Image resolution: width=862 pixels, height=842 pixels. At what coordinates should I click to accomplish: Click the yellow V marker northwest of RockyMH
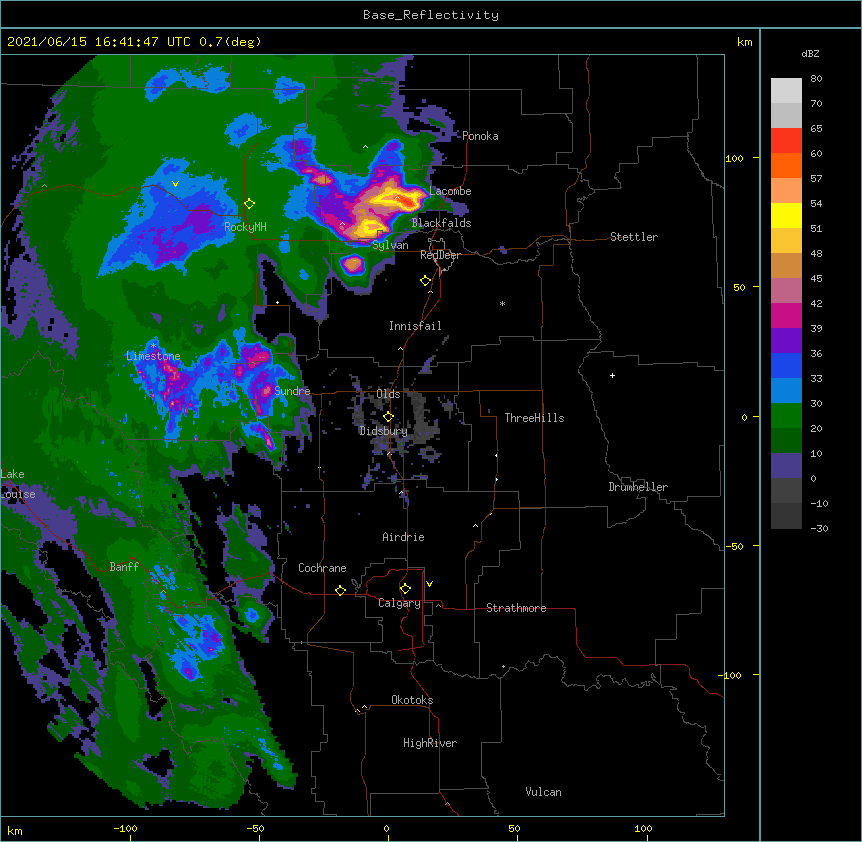175,184
